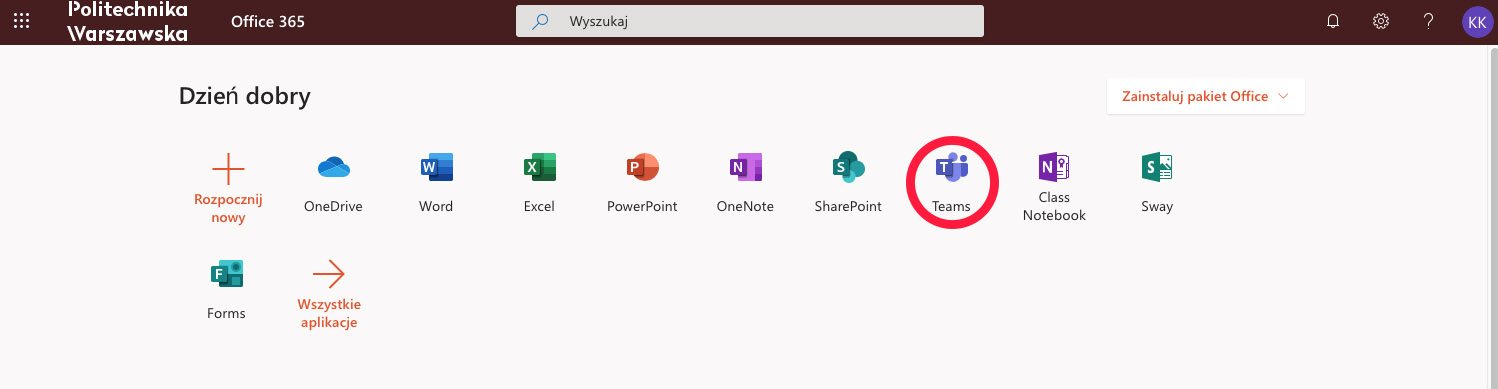
Task: Expand the Zainstaluj pakiet Office dropdown
Action: (x=1205, y=97)
